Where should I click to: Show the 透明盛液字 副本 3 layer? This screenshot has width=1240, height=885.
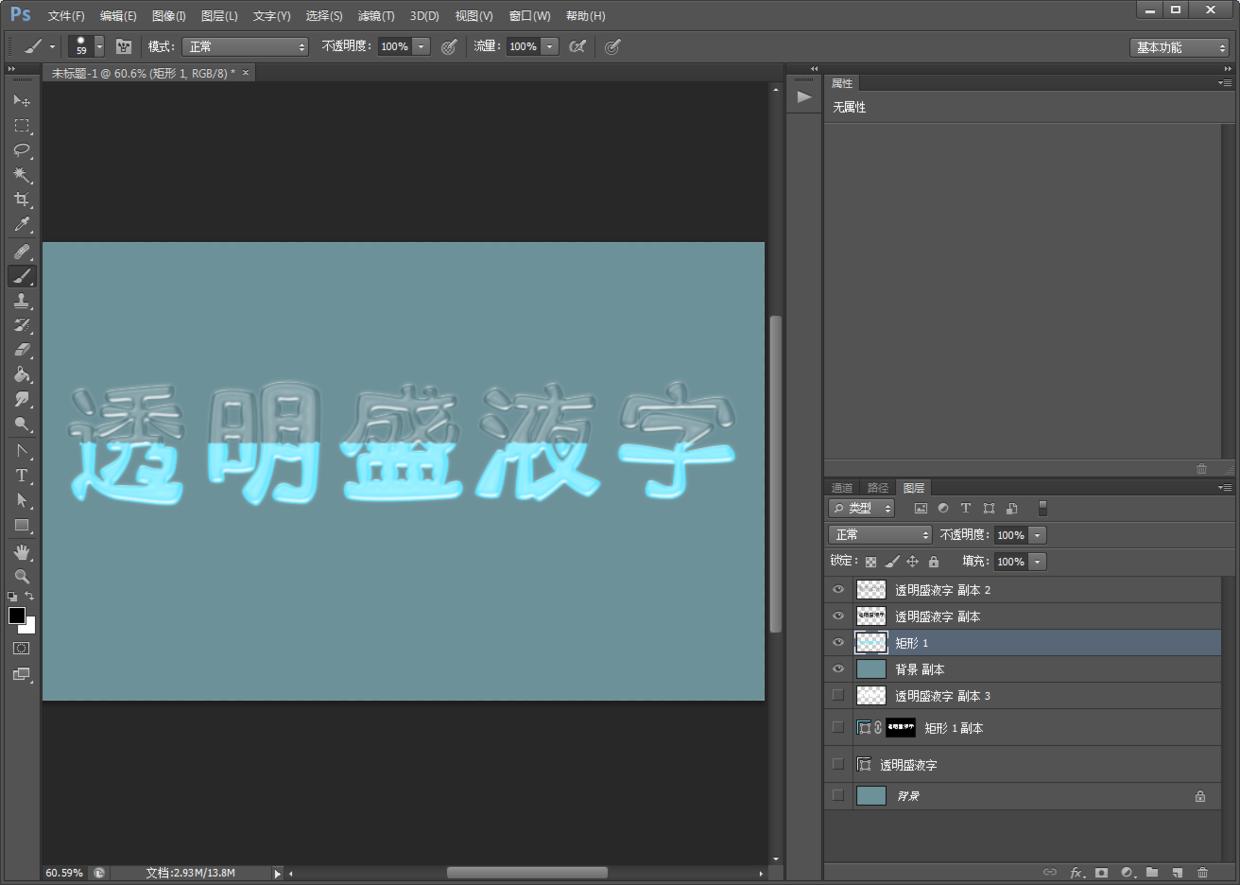pyautogui.click(x=838, y=695)
